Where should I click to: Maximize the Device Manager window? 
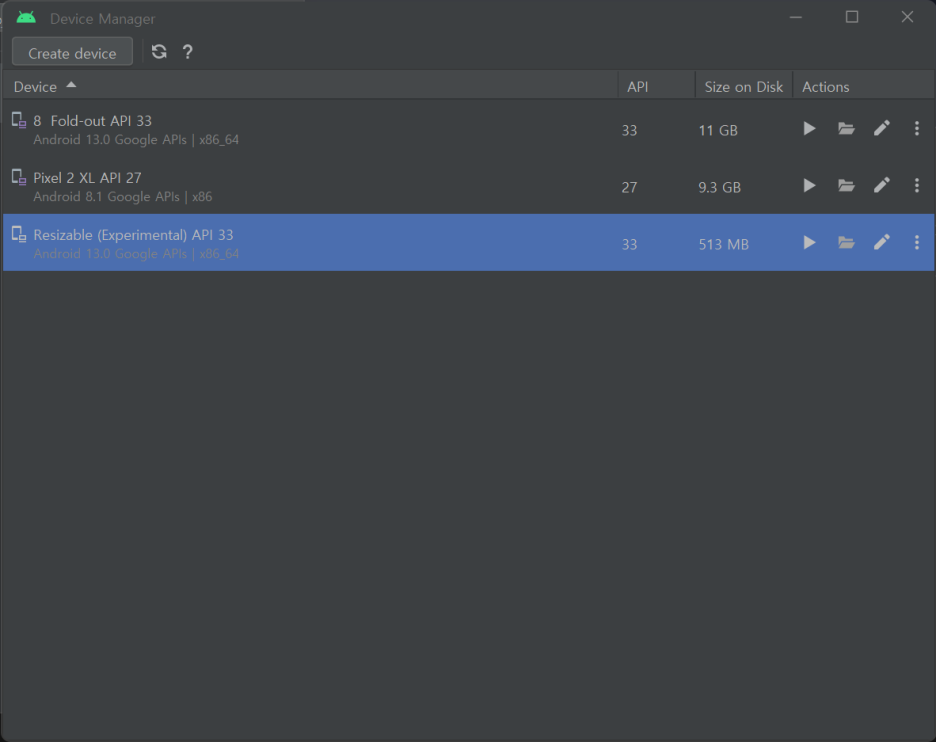click(x=852, y=17)
